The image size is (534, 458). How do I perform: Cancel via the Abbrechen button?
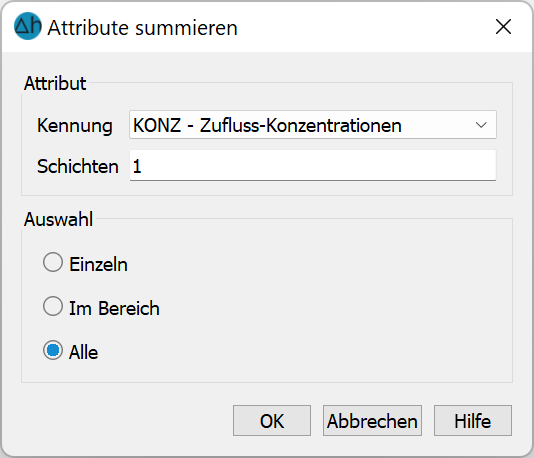(372, 421)
